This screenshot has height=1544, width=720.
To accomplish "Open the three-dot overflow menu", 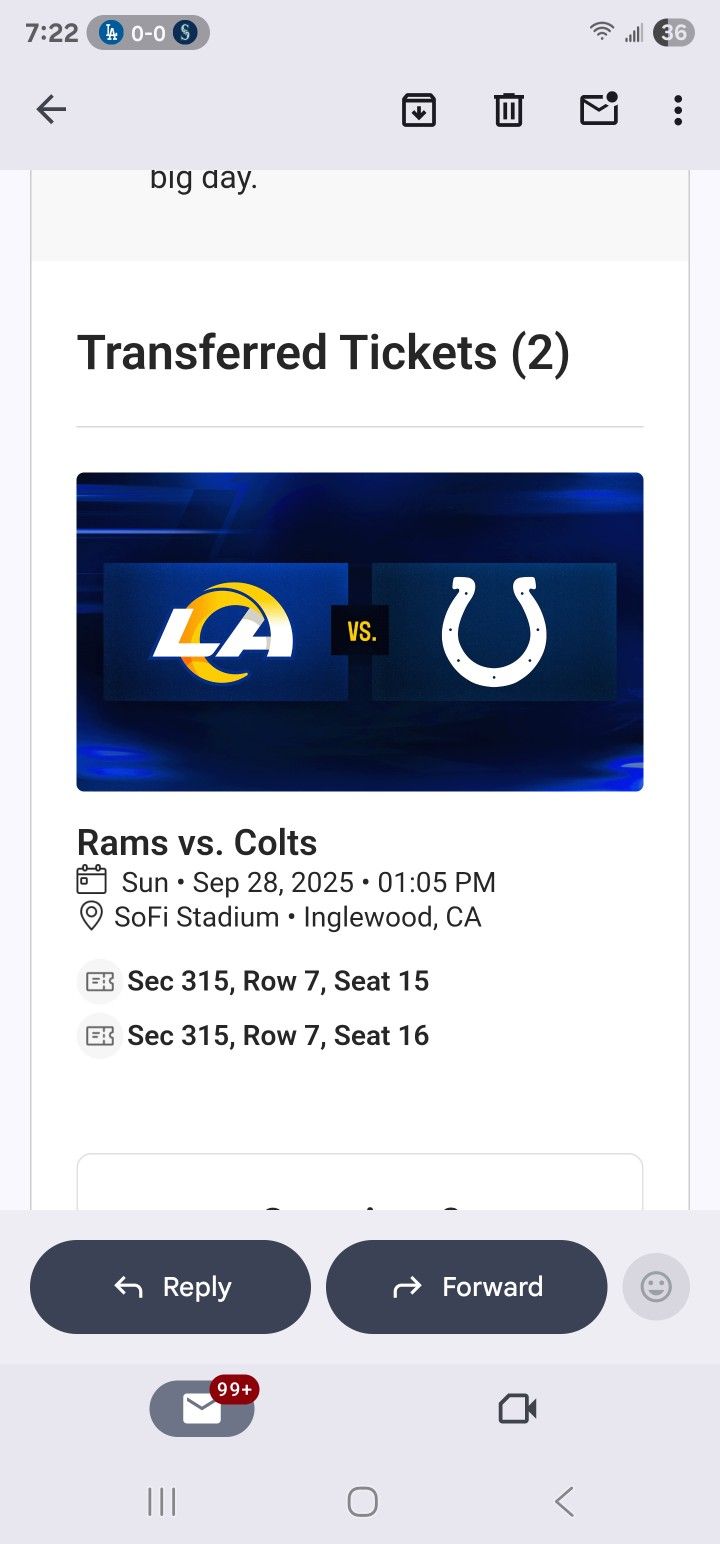I will tap(678, 110).
